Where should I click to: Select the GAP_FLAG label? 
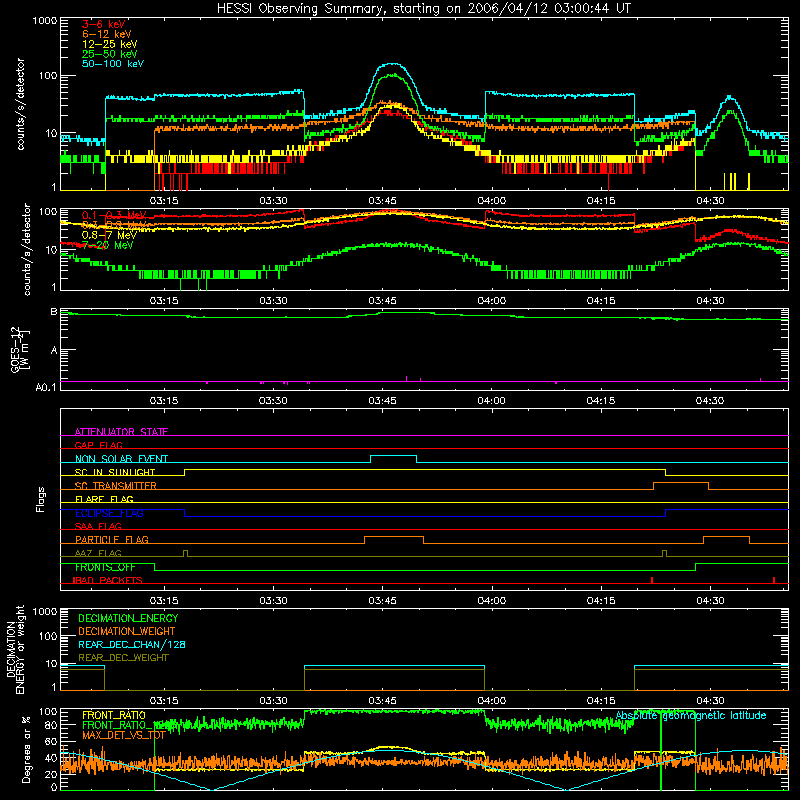click(x=98, y=445)
